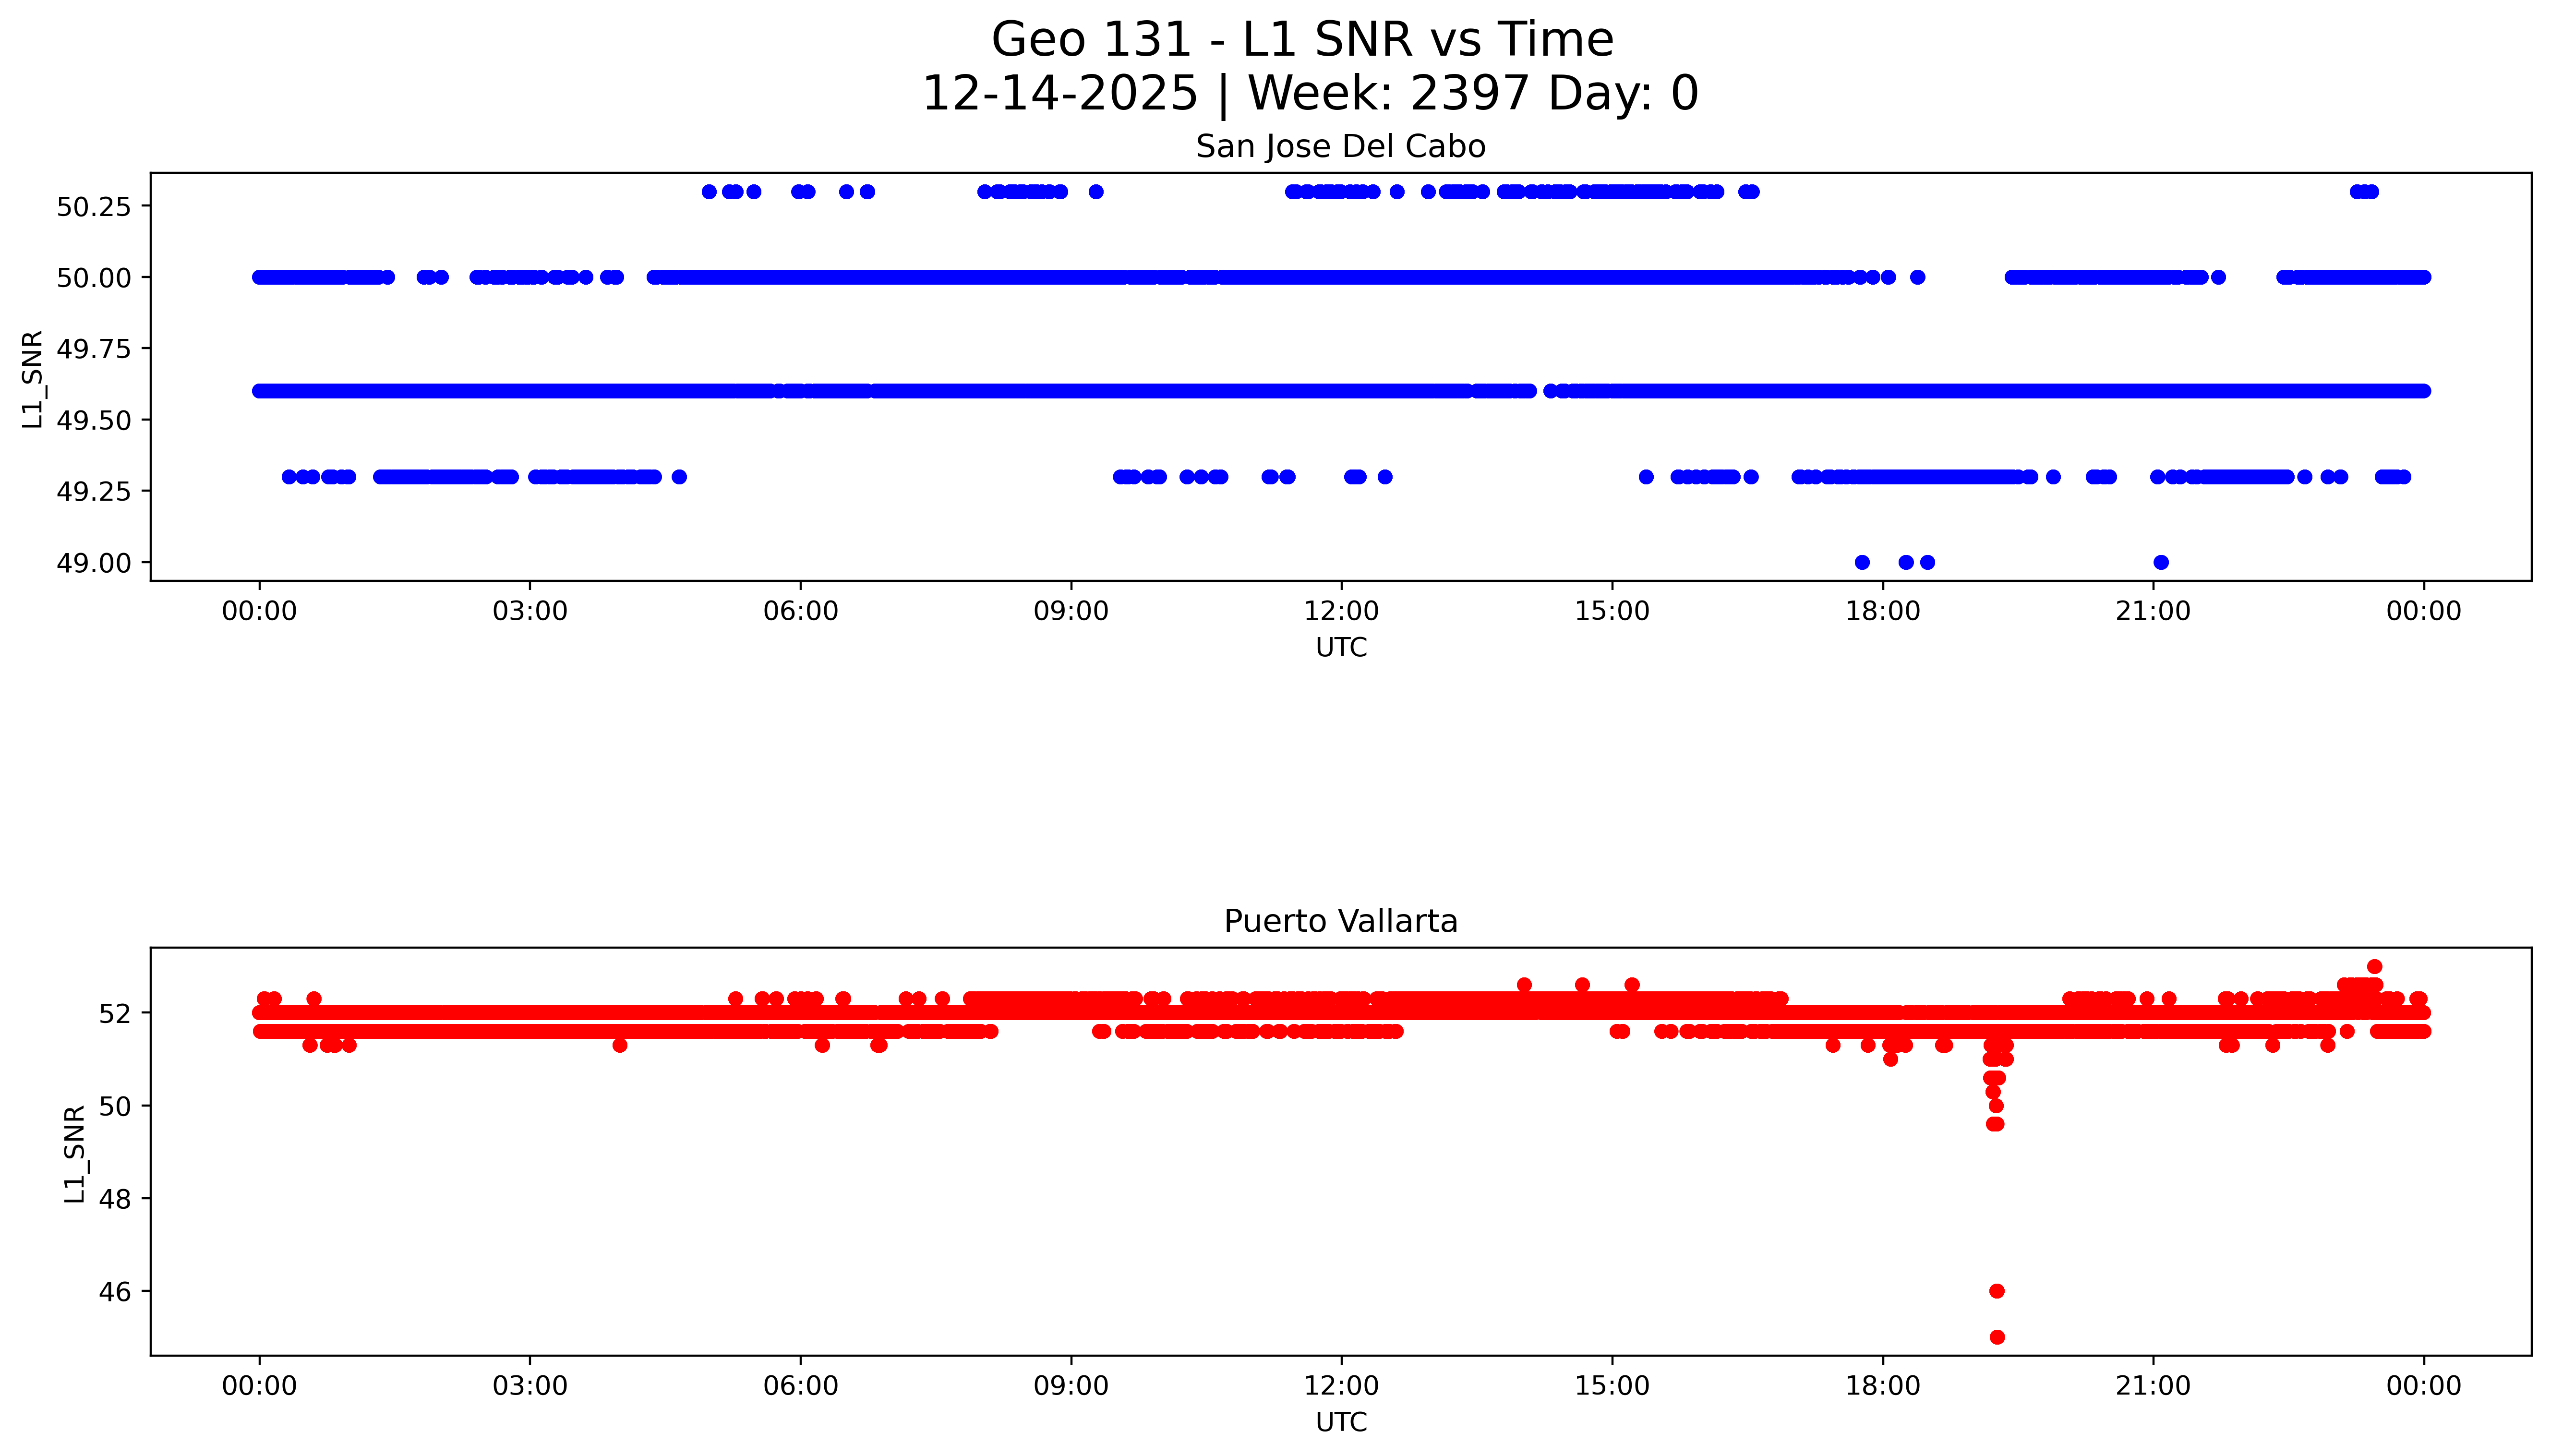Click the lowest red data point in Puerto Vallarta
Screen dimensions: 2551x1456
point(1997,1337)
